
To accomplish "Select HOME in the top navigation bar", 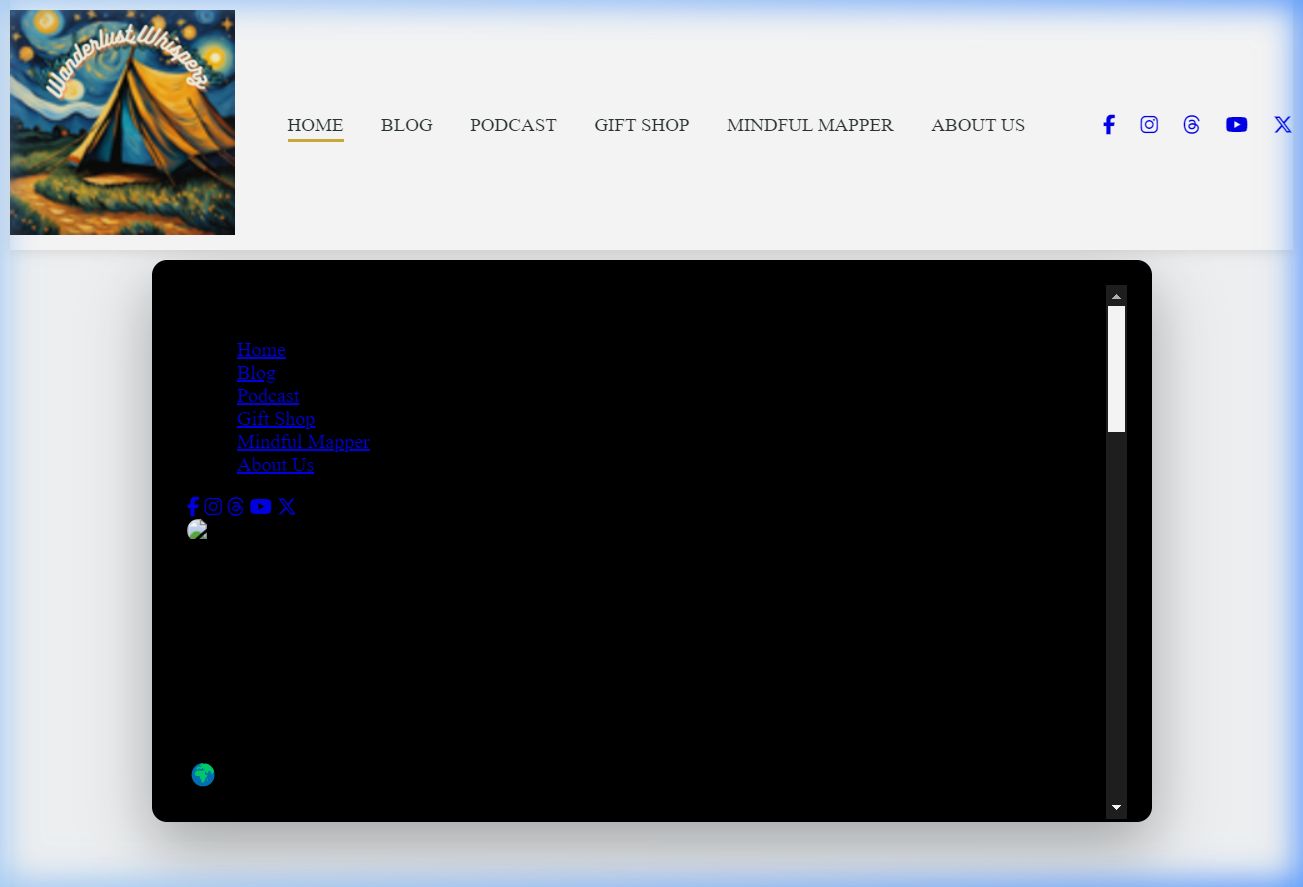I will [x=315, y=125].
